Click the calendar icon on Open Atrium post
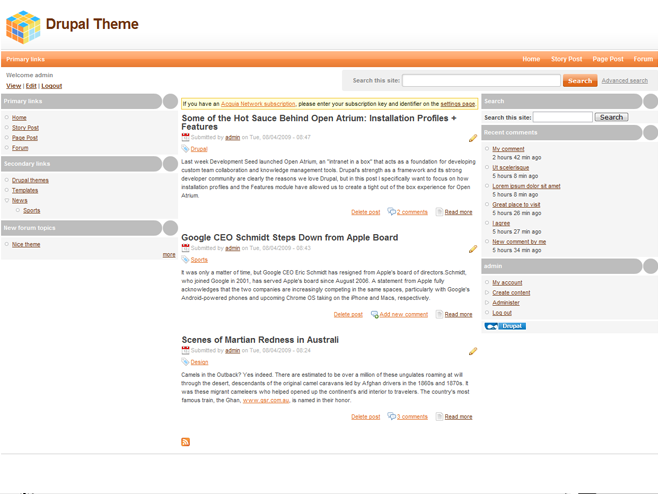 (185, 137)
